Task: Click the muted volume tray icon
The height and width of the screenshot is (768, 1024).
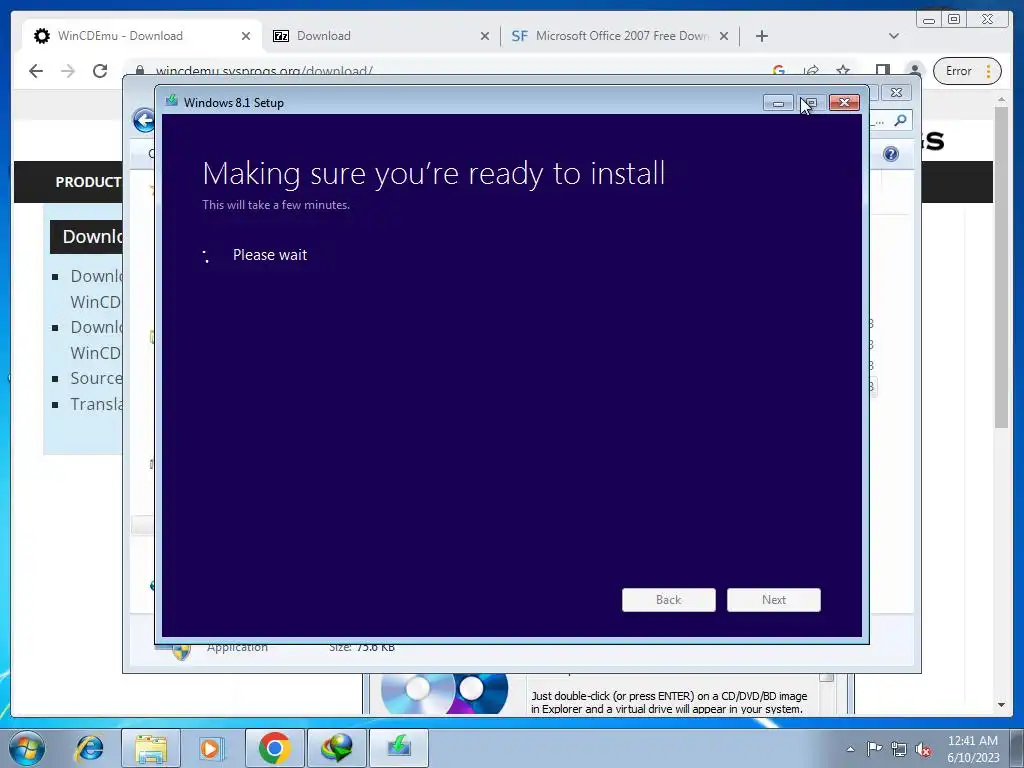Action: (x=923, y=749)
